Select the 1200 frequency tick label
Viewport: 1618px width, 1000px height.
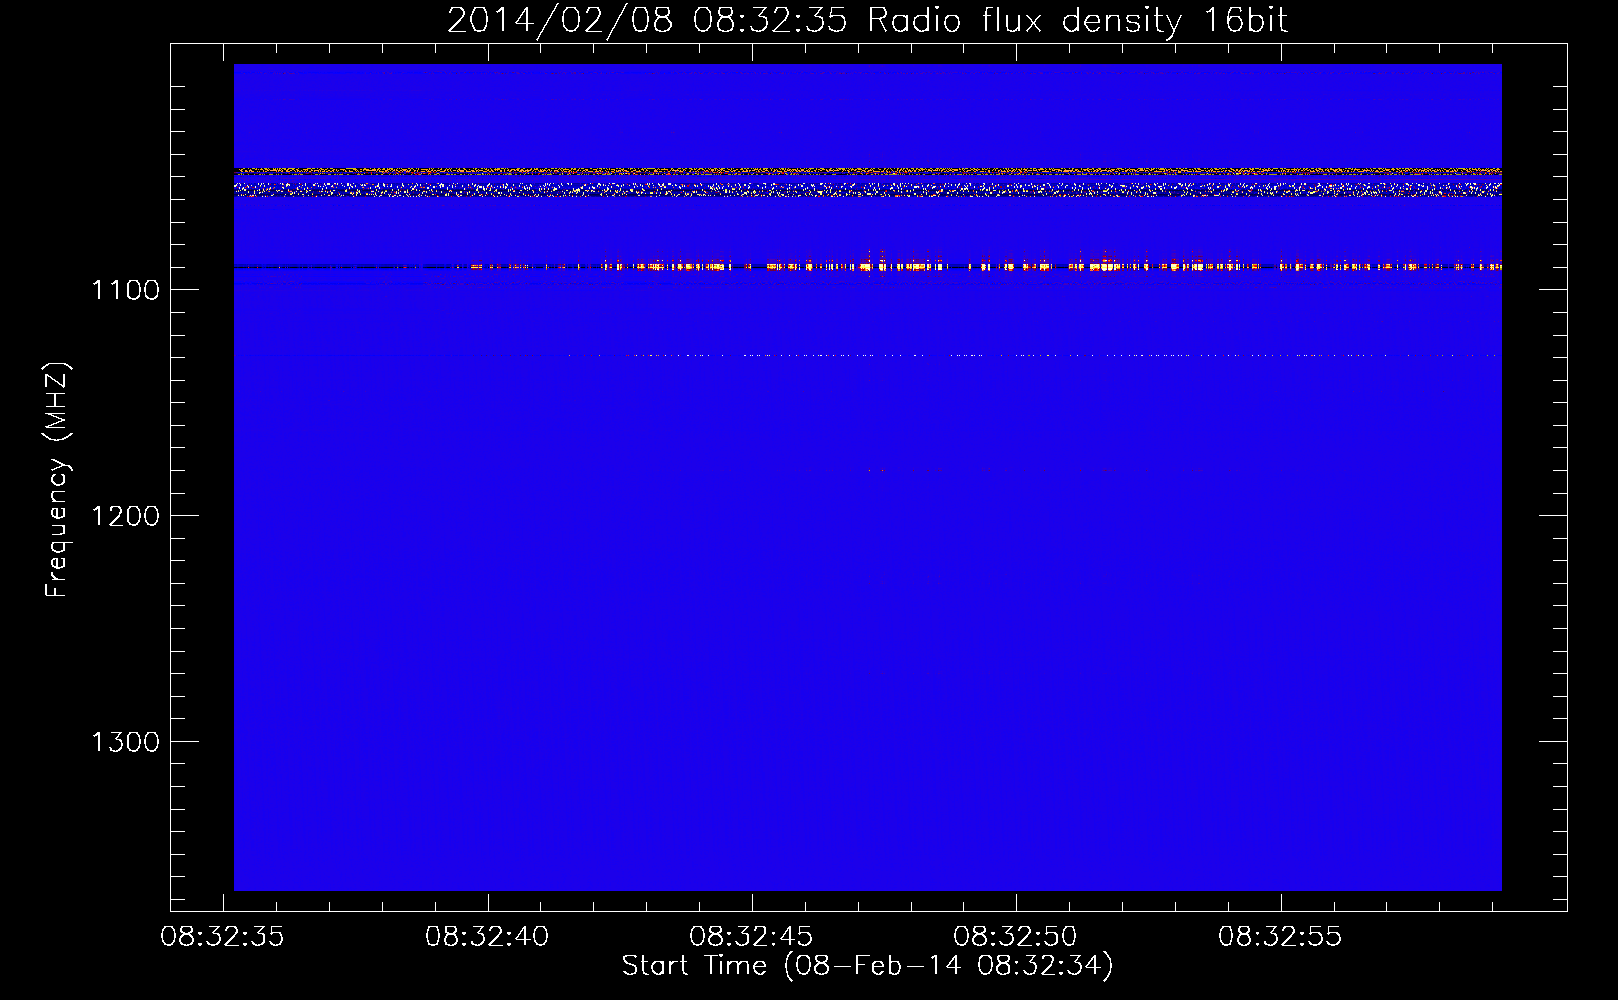[x=125, y=516]
